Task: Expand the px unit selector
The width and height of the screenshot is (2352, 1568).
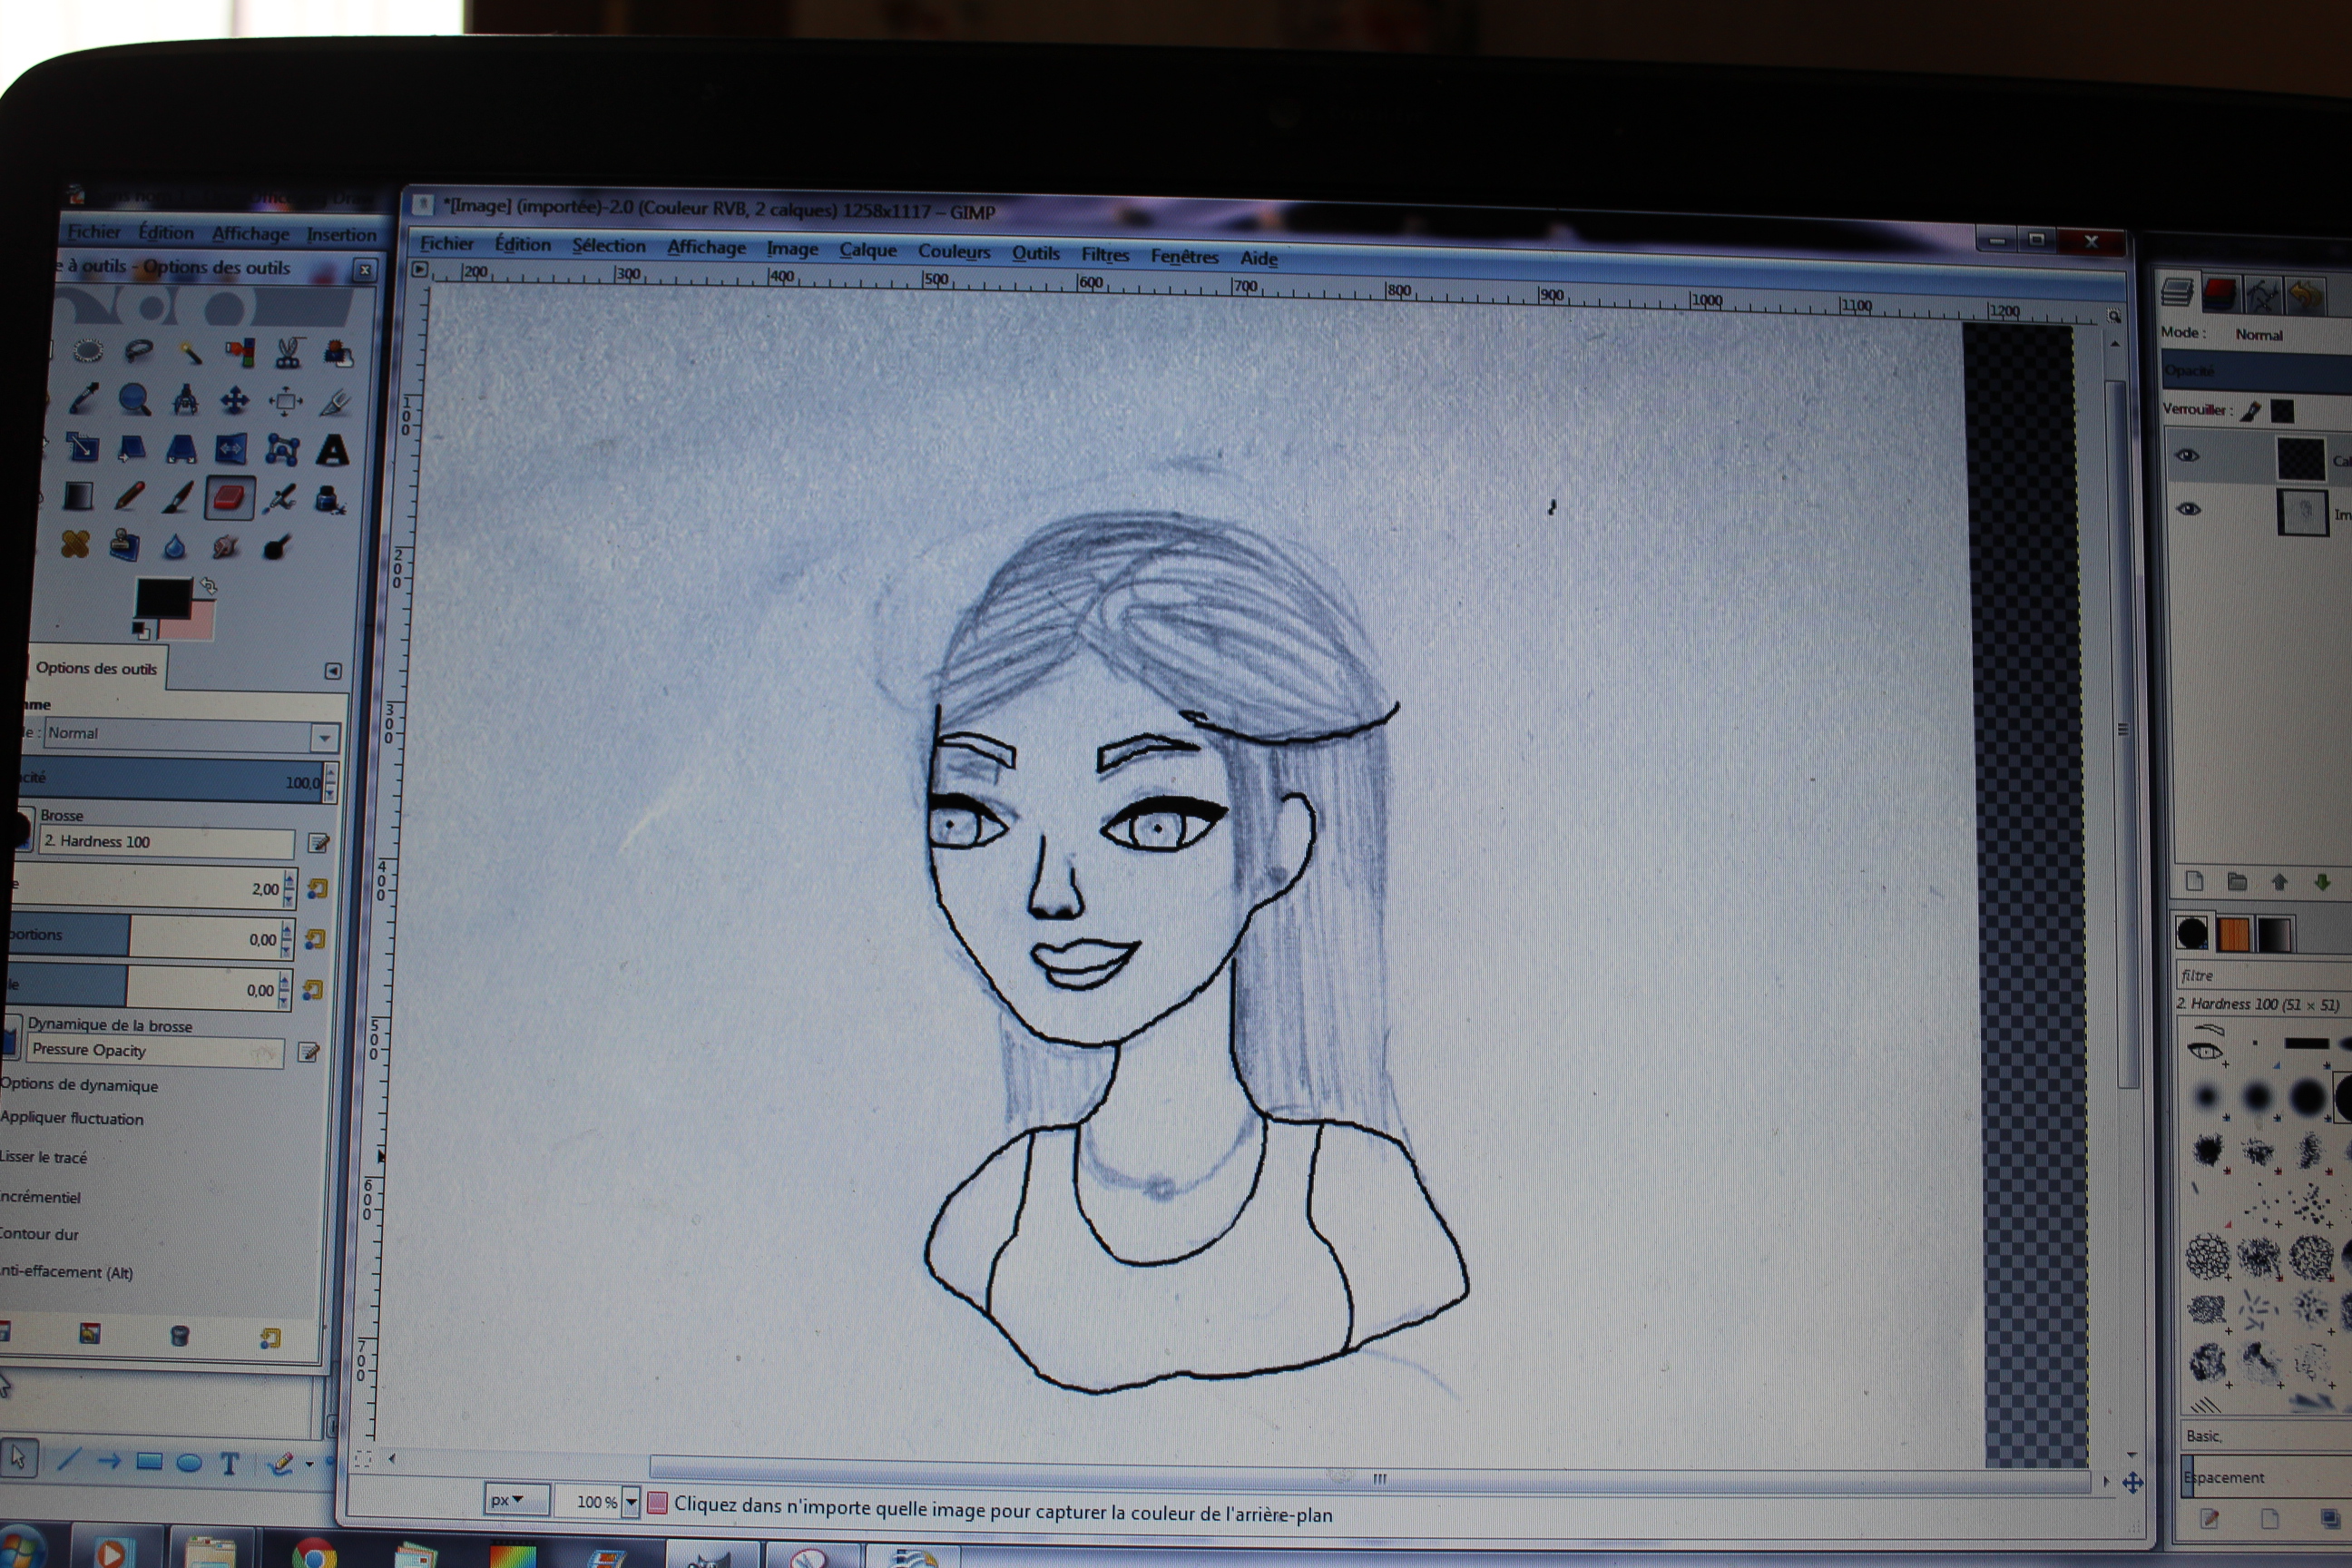Action: (x=517, y=1499)
